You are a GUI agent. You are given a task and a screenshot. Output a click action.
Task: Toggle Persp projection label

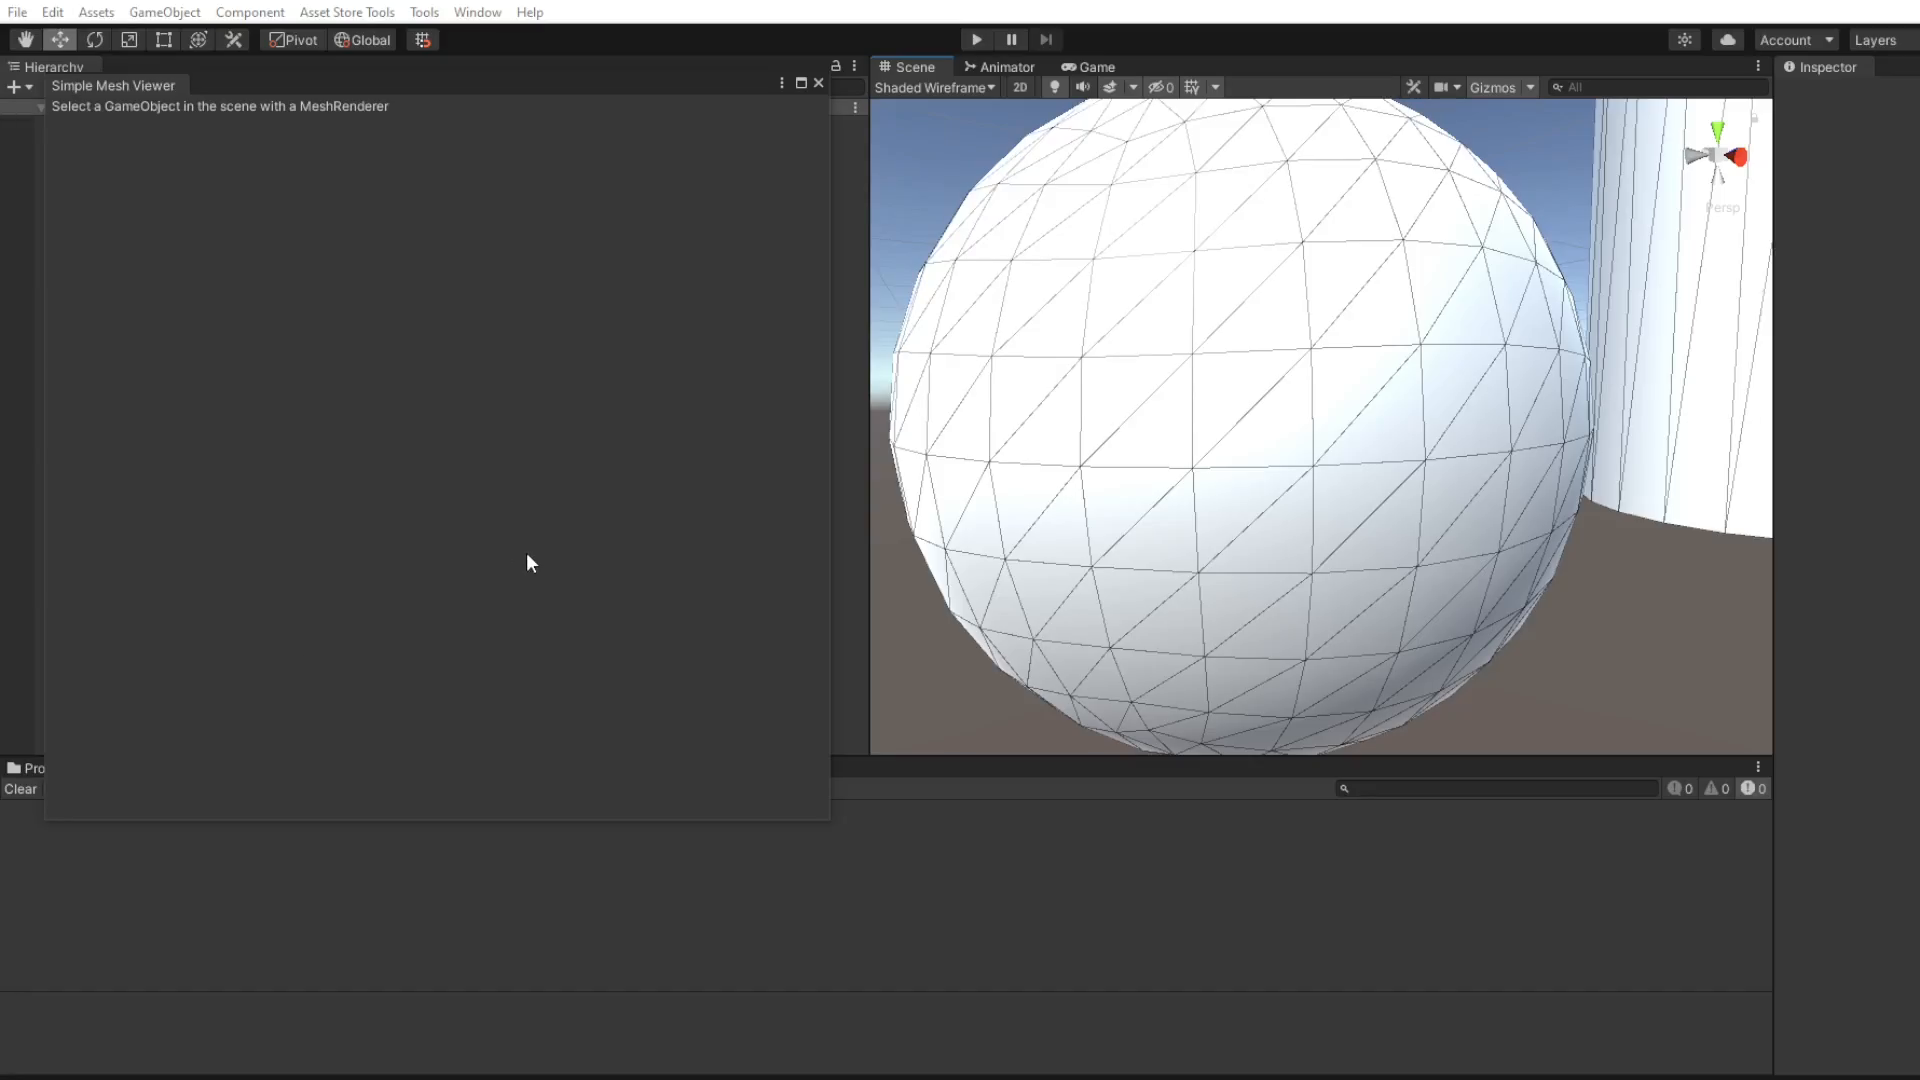(1722, 208)
